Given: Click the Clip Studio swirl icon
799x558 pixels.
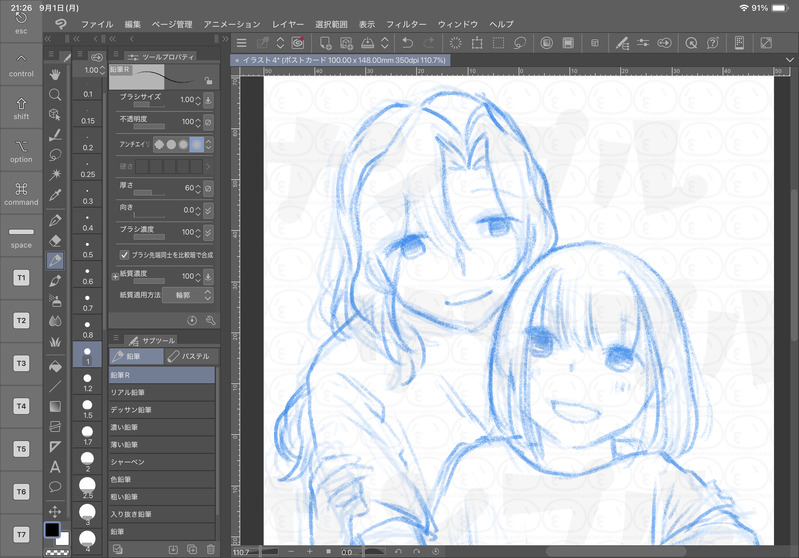Looking at the screenshot, I should tap(61, 24).
